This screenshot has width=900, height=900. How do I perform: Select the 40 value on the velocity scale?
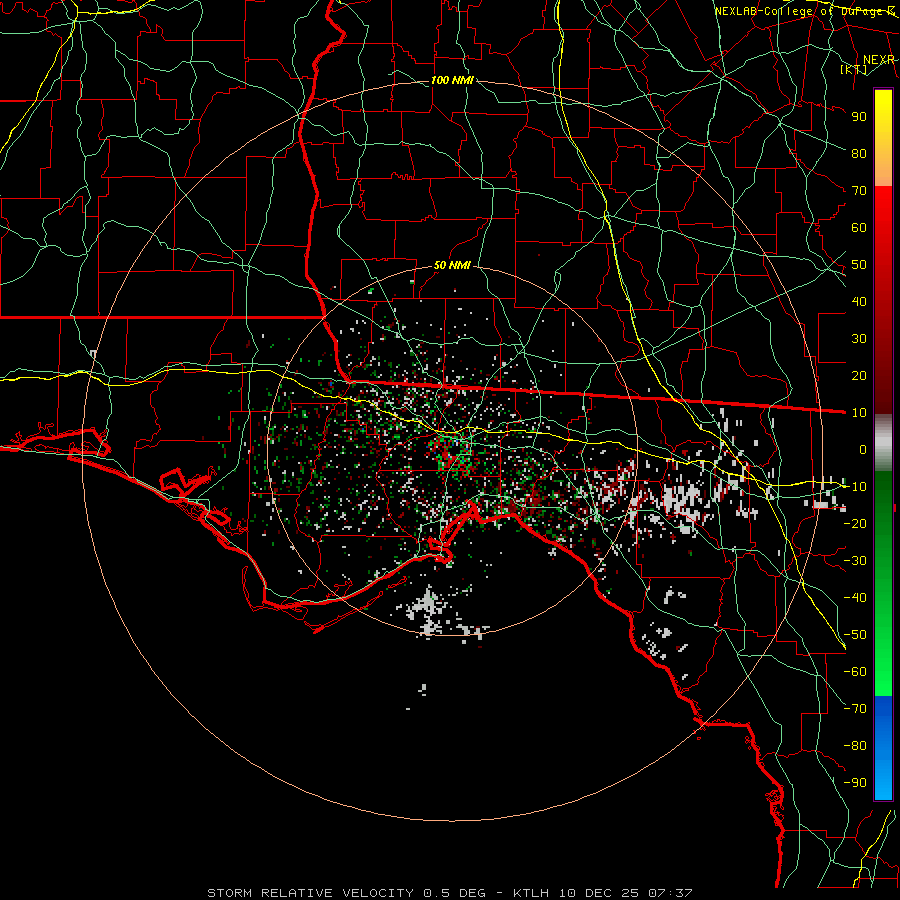[x=859, y=301]
